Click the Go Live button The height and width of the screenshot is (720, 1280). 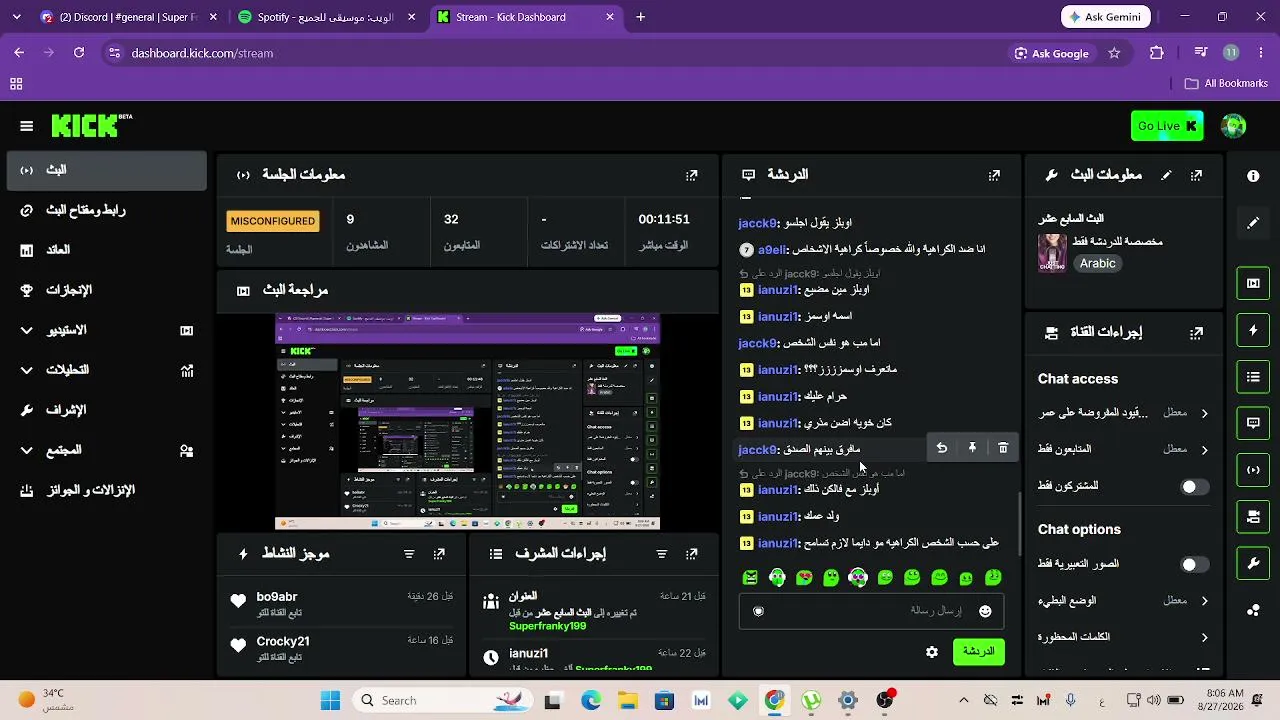click(1167, 126)
